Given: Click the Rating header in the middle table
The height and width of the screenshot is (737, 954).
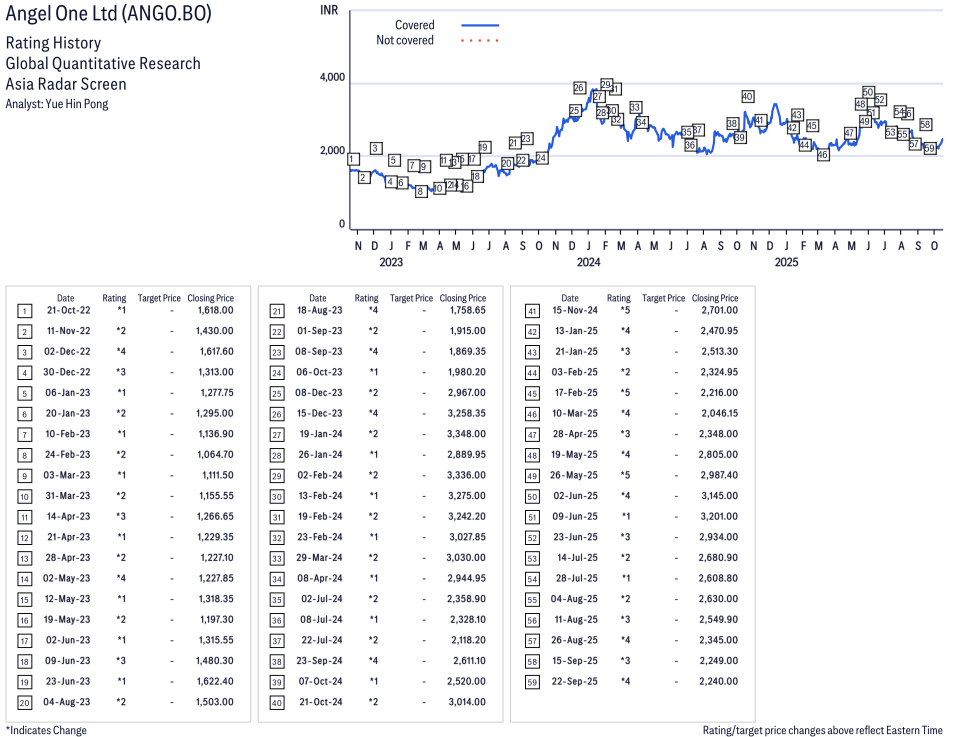Looking at the screenshot, I should [367, 298].
